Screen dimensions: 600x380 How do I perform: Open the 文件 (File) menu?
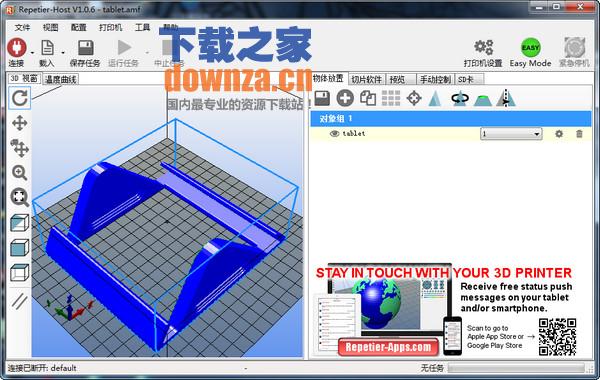[x=22, y=27]
